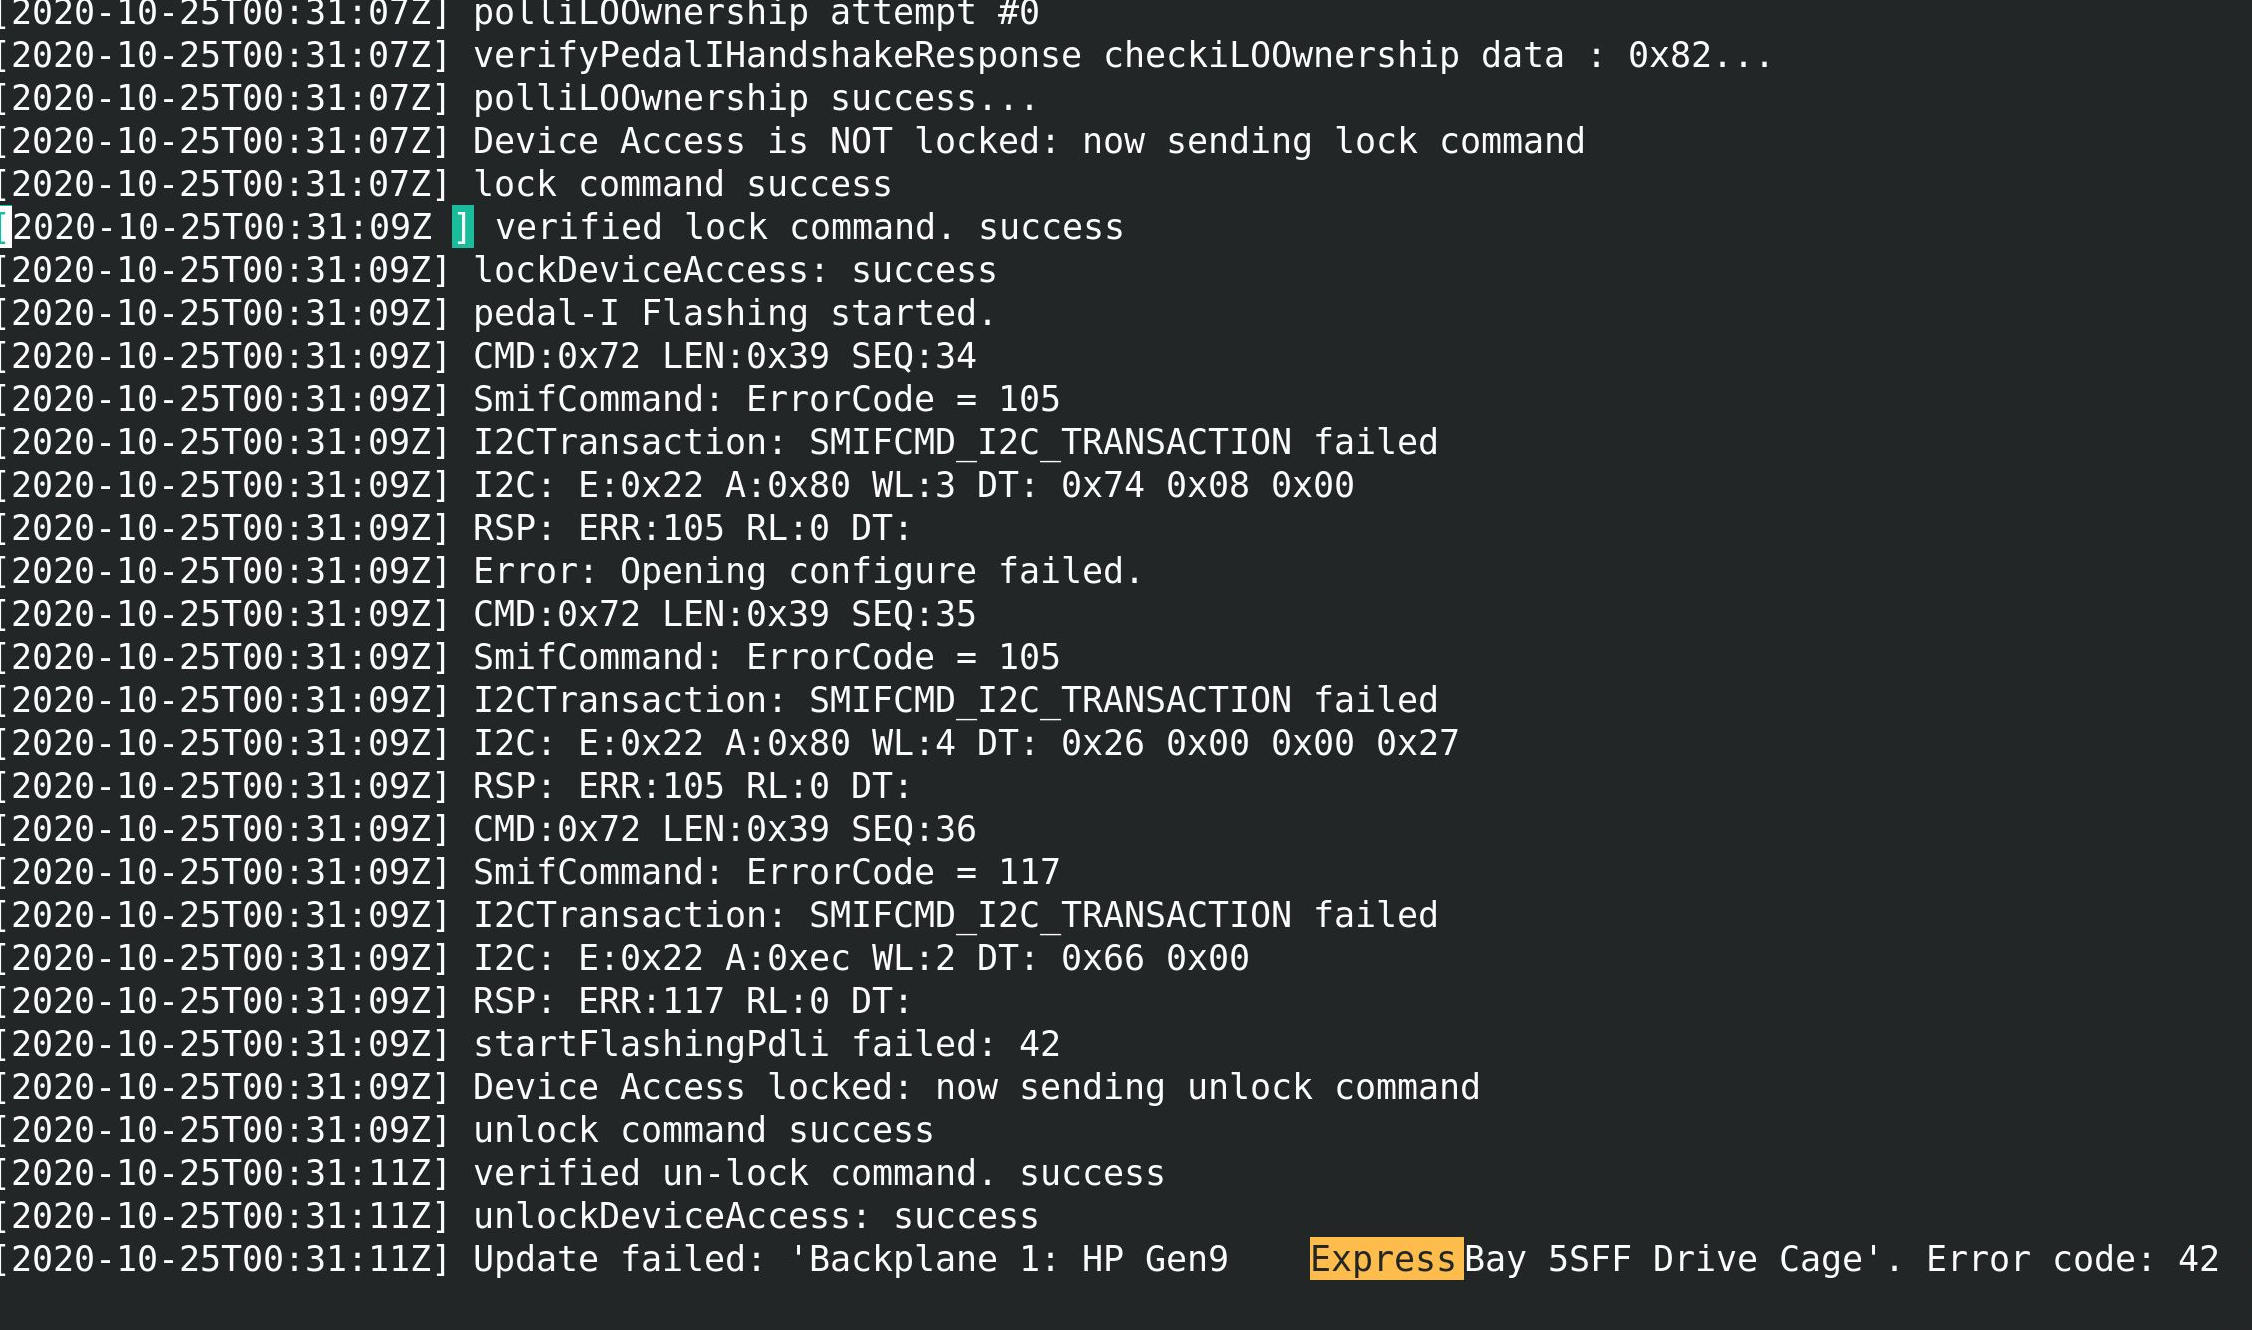Click the "verified lock command. success" line
This screenshot has height=1330, width=2252.
coord(809,227)
